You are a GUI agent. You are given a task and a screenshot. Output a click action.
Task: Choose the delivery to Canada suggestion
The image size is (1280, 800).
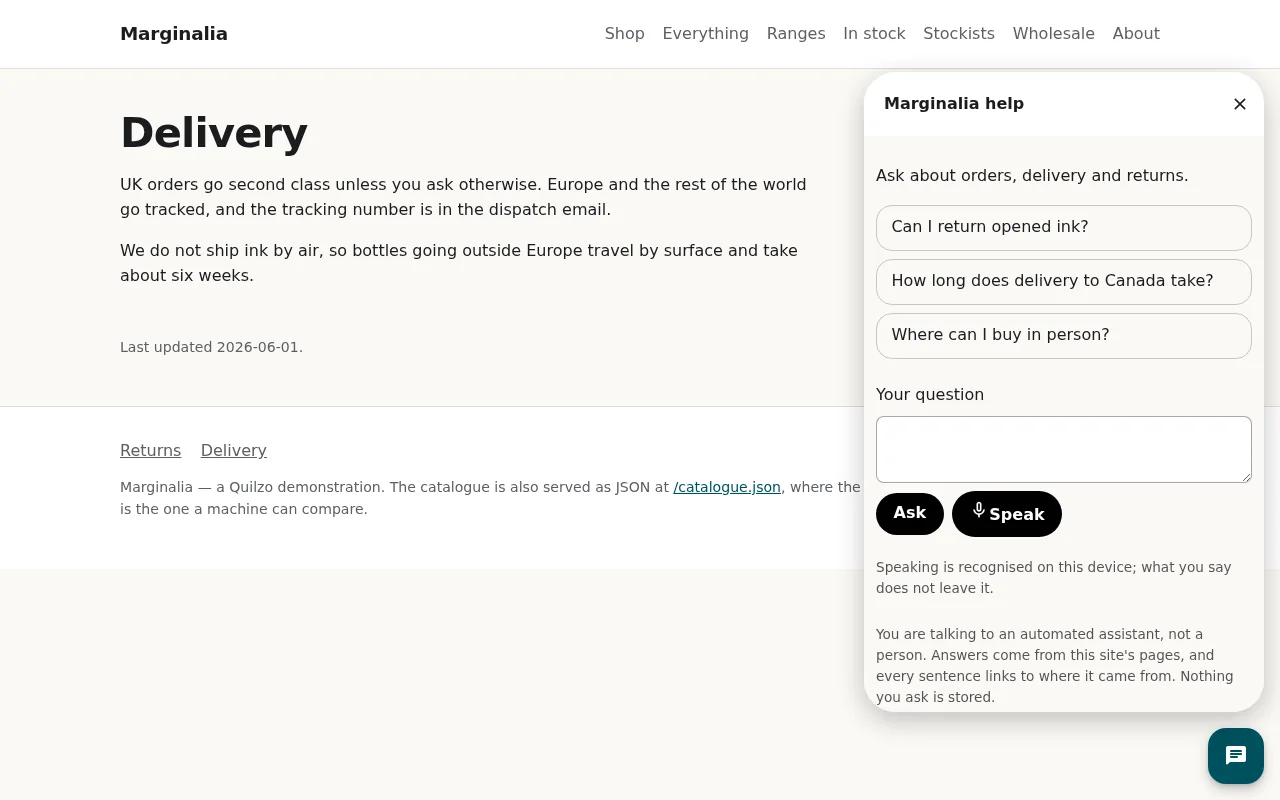click(1064, 282)
